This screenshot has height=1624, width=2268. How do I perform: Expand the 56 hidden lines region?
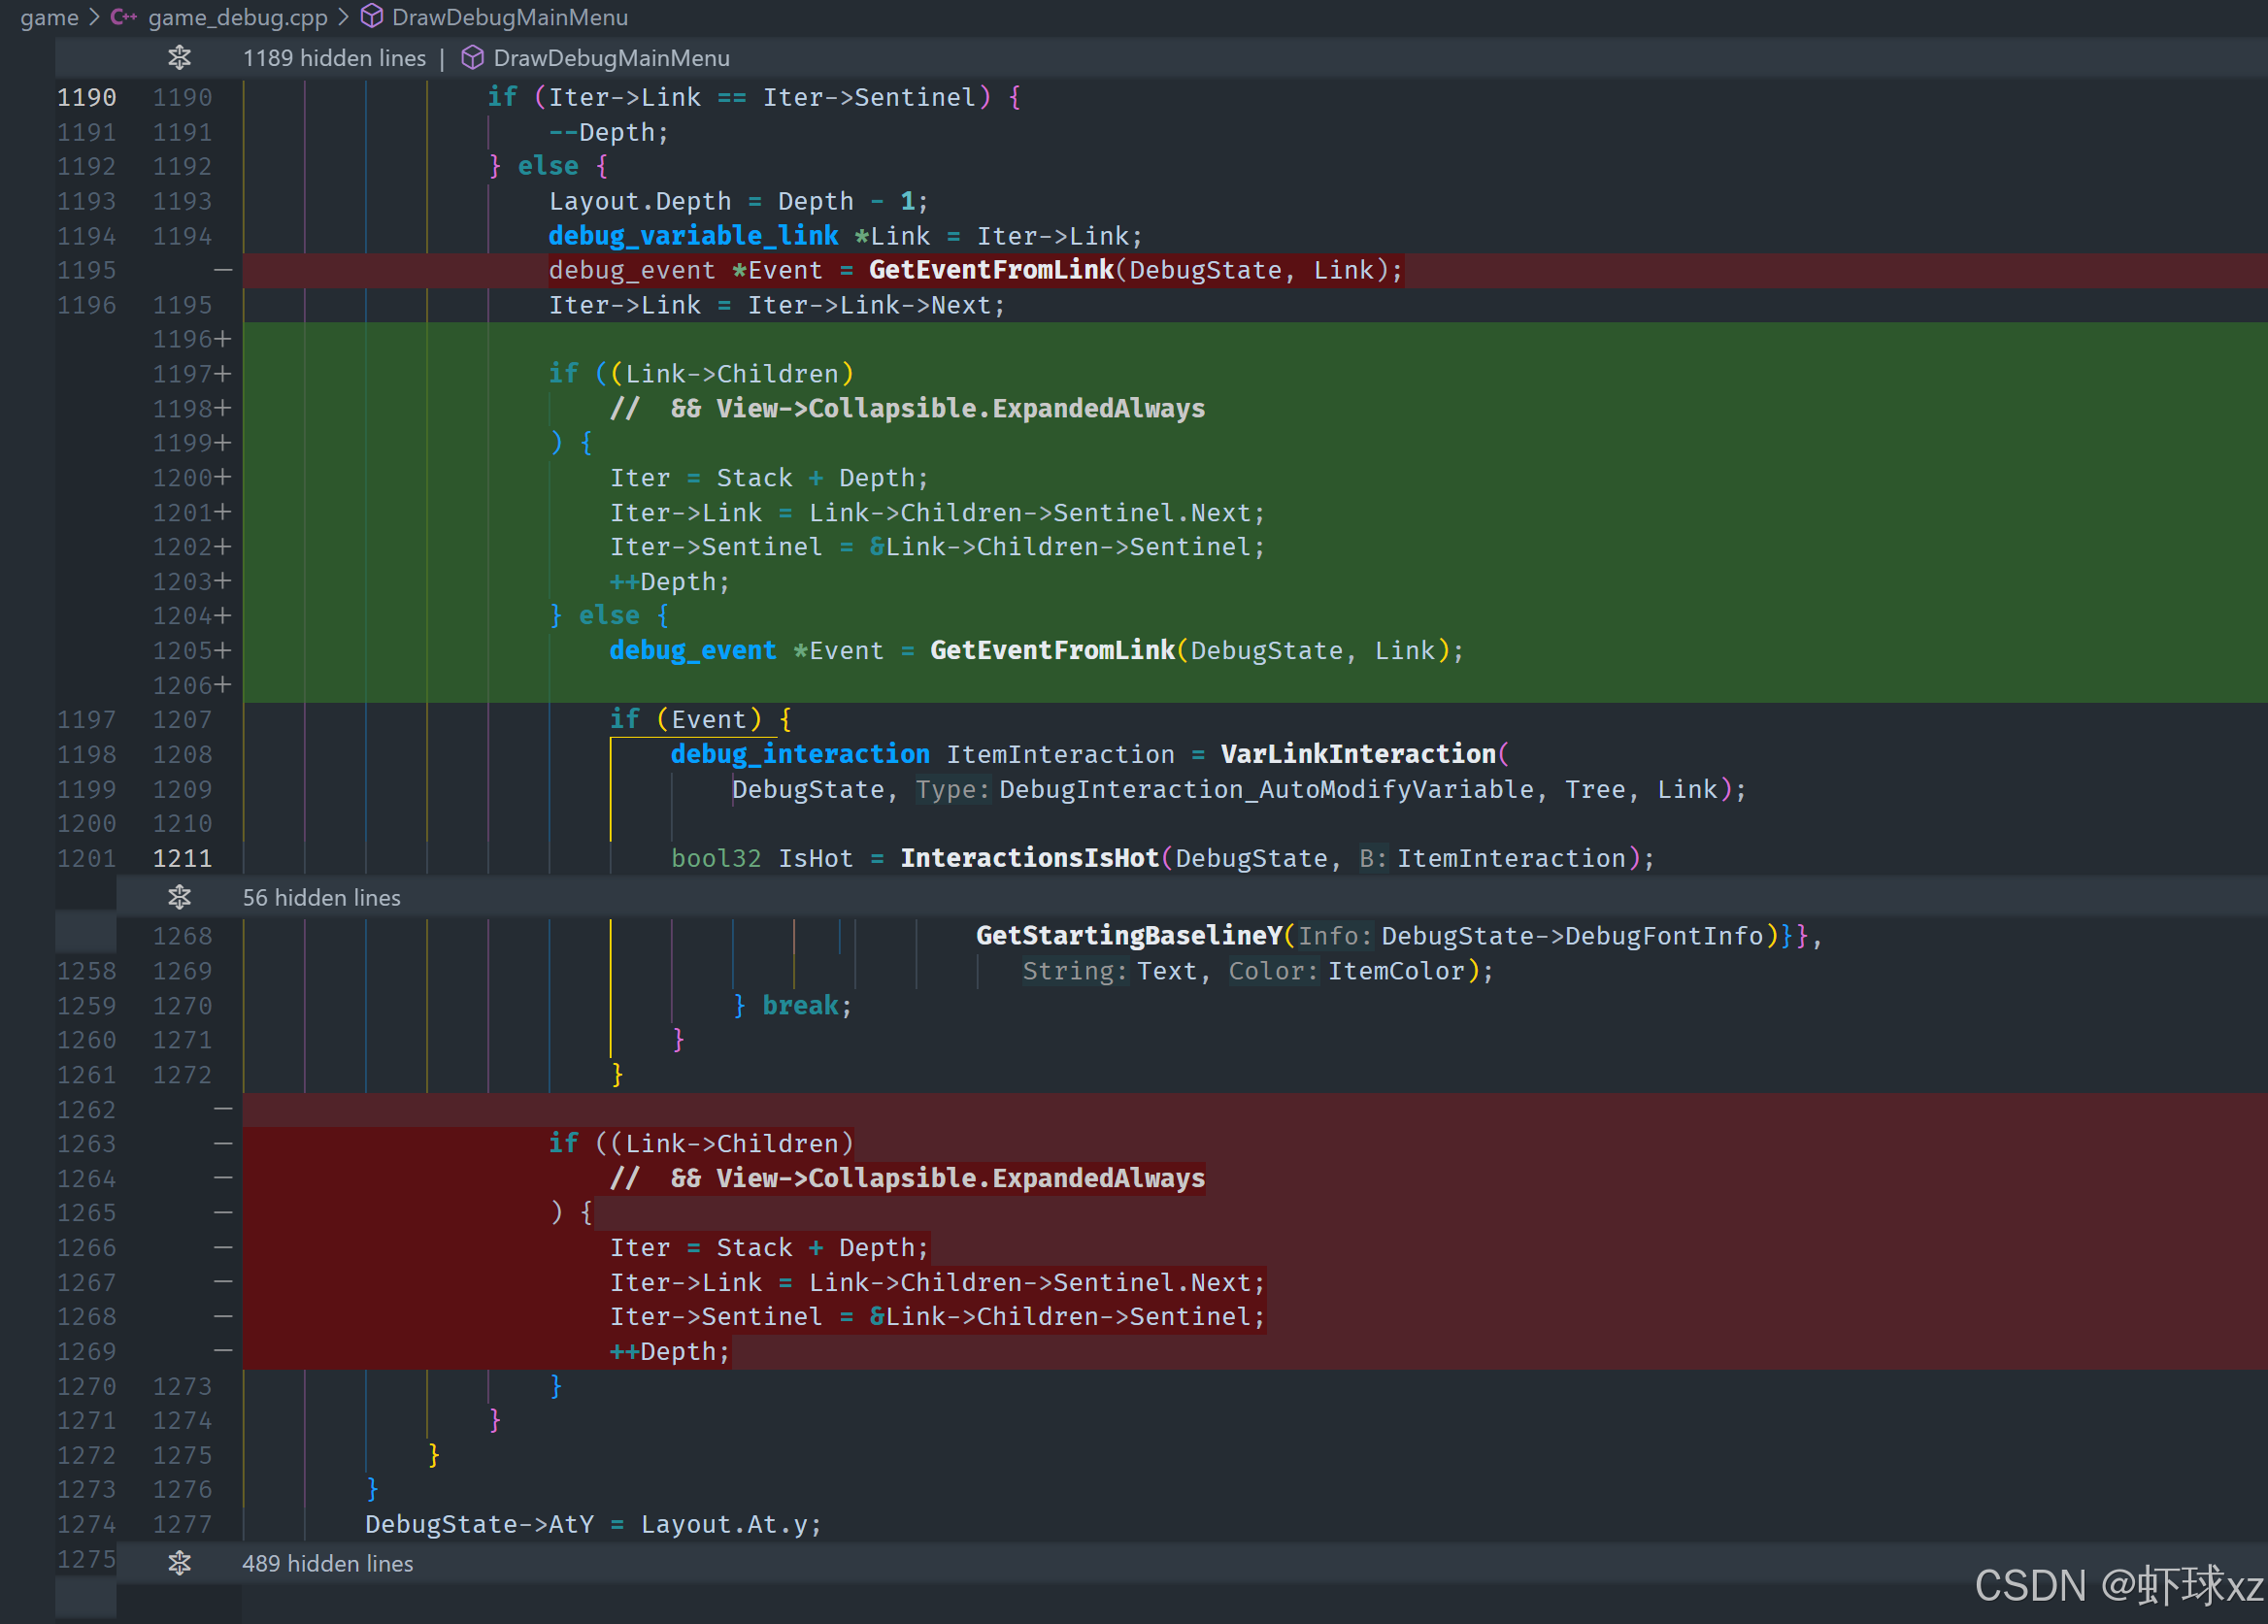pyautogui.click(x=321, y=897)
